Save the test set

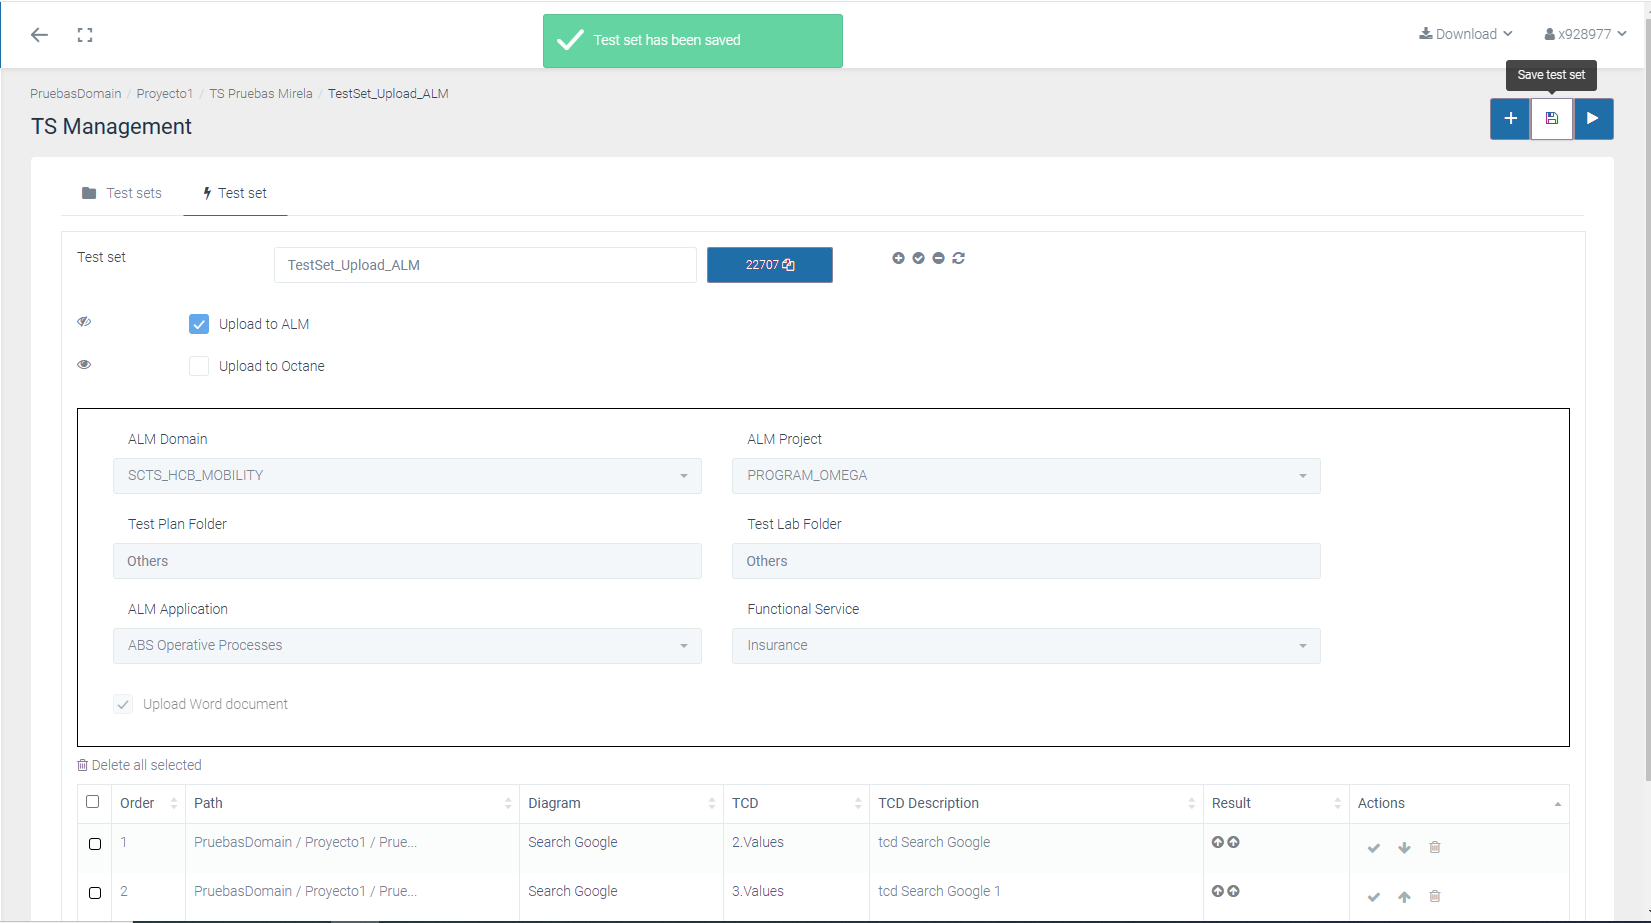click(1552, 118)
